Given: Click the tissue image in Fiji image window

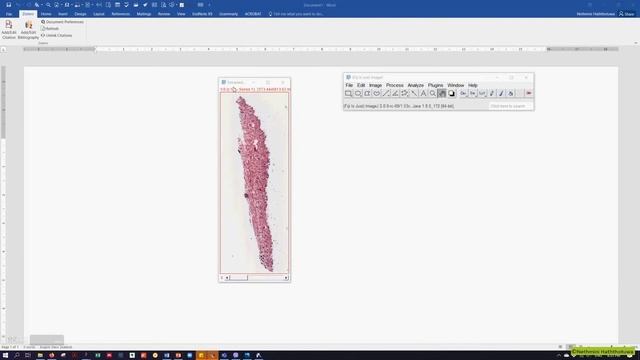Looking at the screenshot, I should (x=254, y=183).
